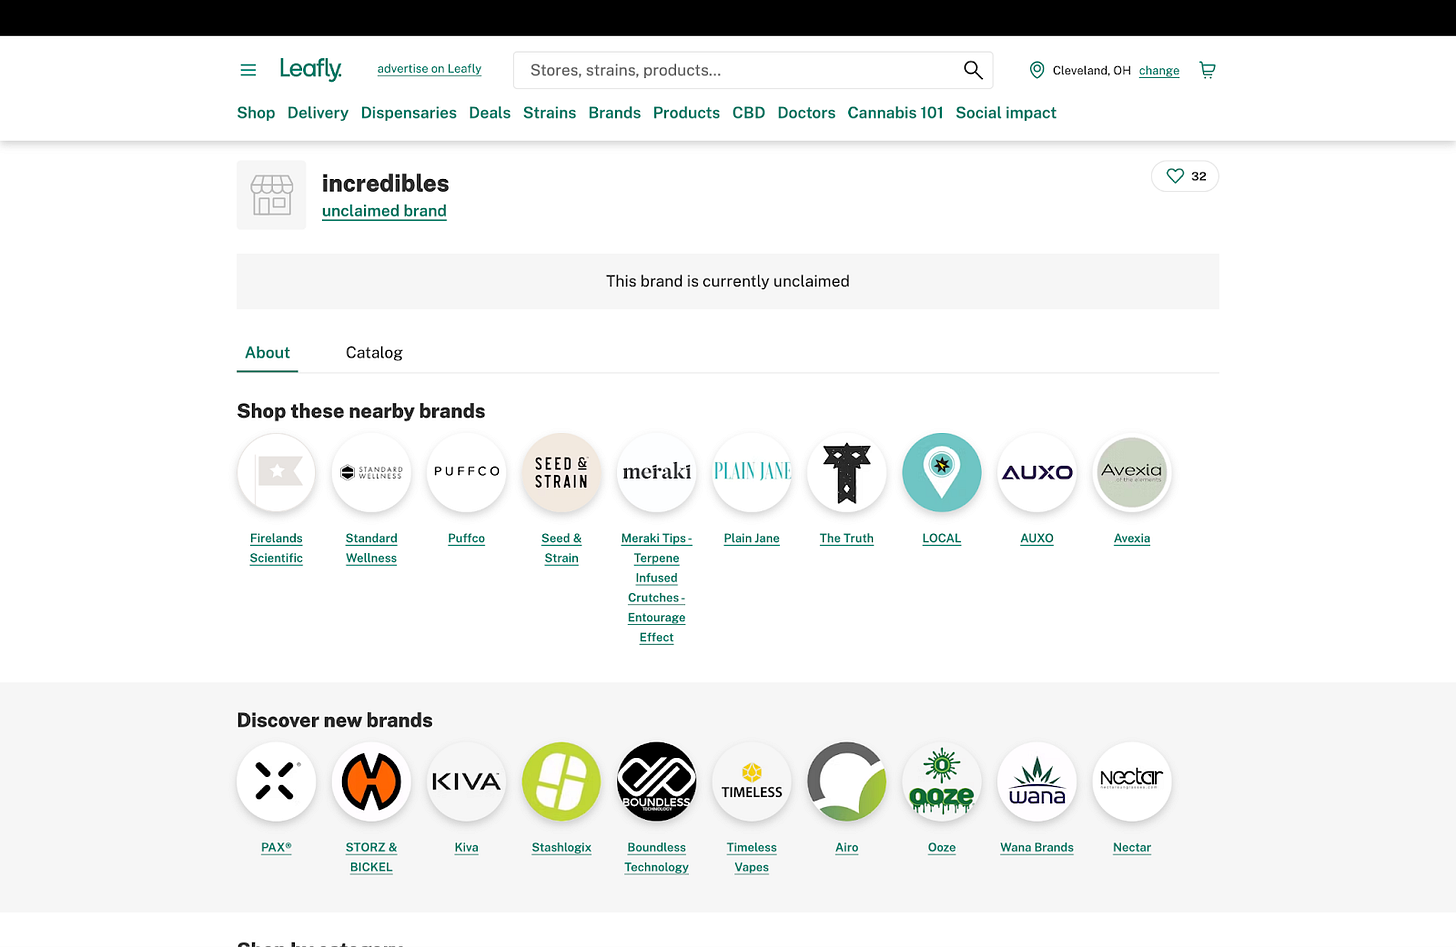Go to Brands in navigation
Viewport: 1456px width, 947px height.
point(615,113)
